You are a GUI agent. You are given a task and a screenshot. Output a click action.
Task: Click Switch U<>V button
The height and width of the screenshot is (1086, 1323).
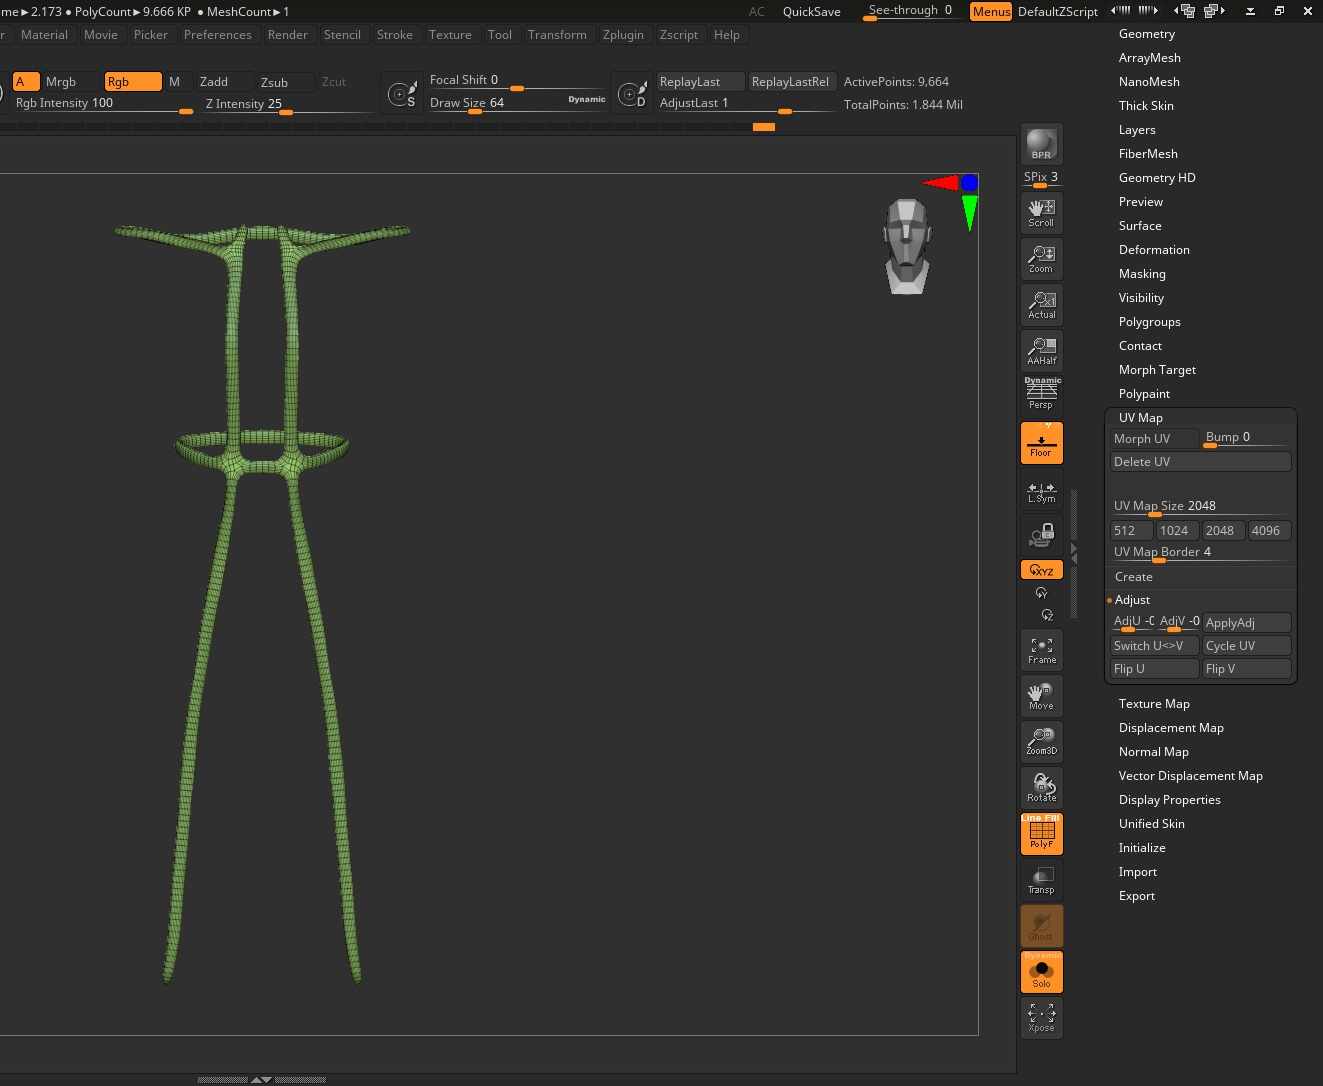point(1154,646)
